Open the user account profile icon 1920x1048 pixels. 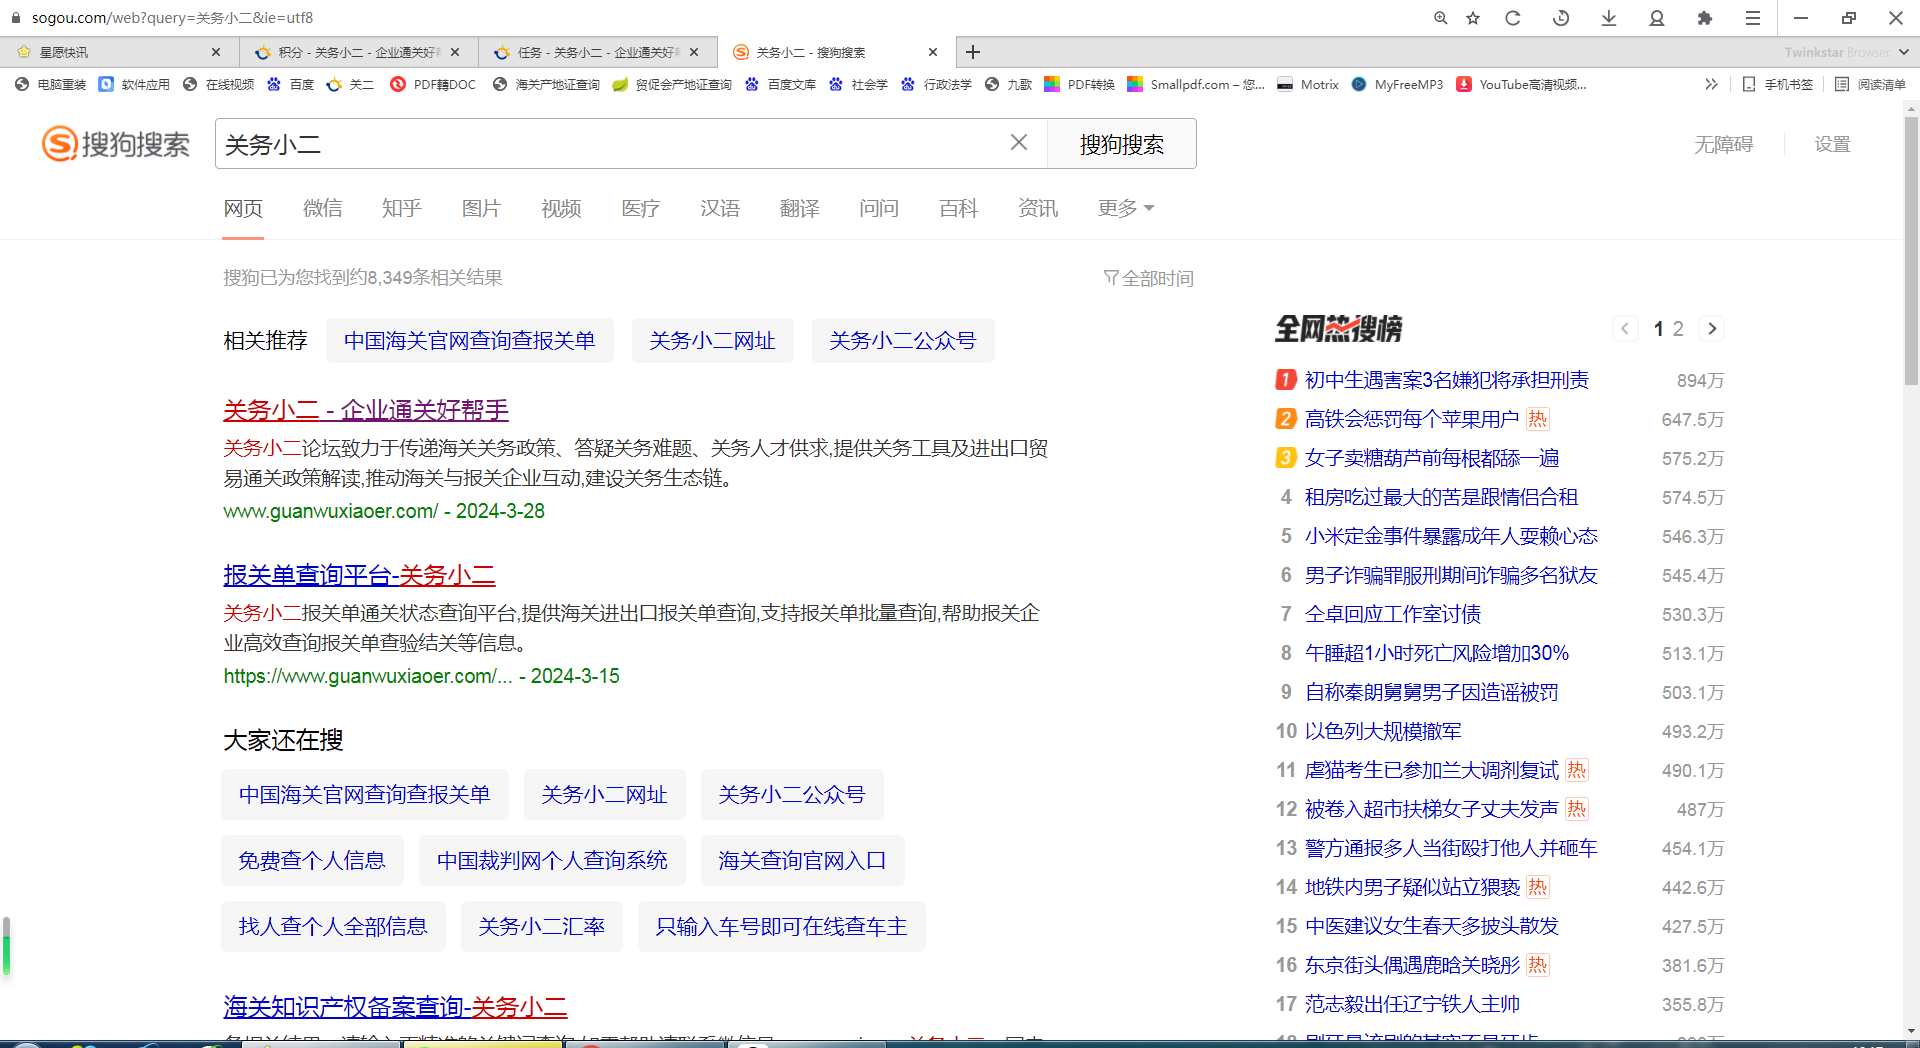[x=1657, y=18]
